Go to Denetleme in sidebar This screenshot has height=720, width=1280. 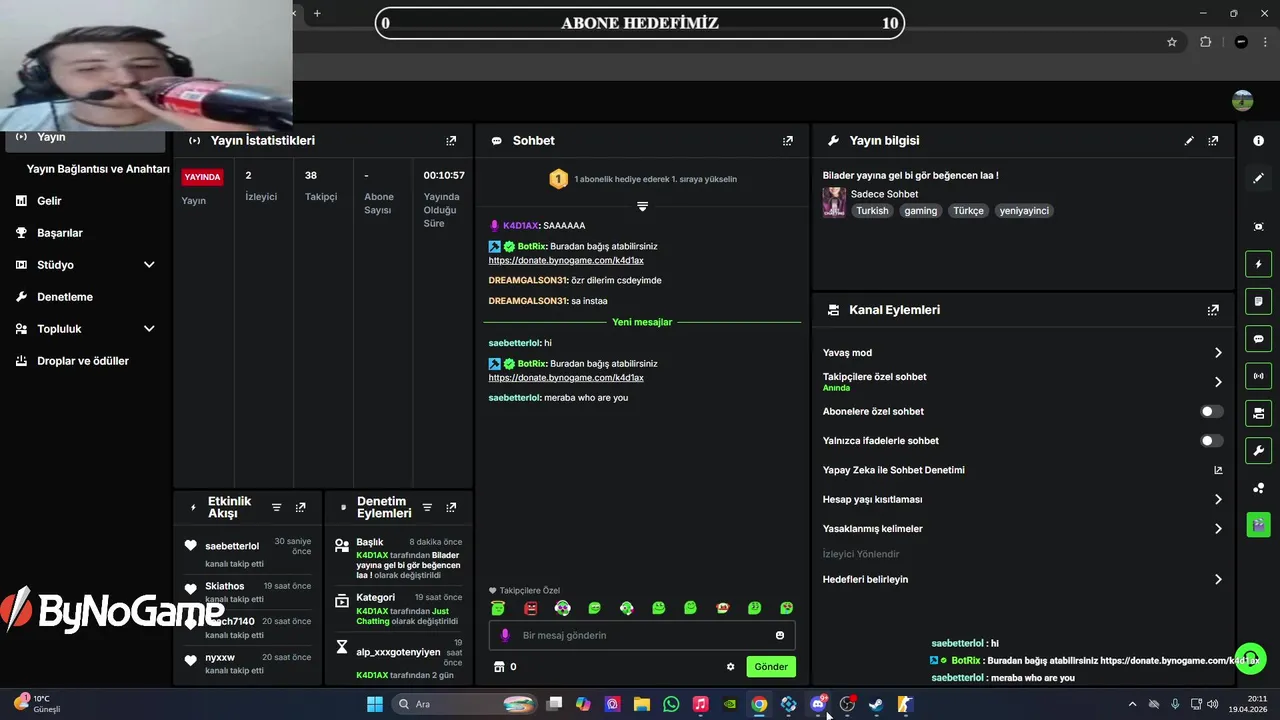pos(65,297)
